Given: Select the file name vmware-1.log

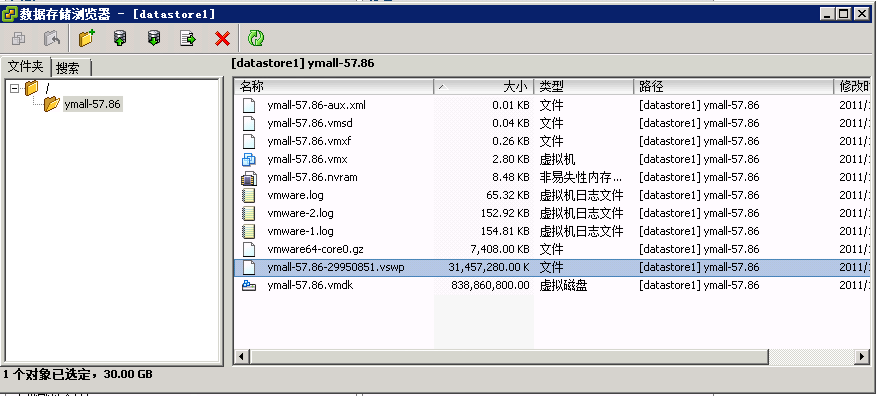Looking at the screenshot, I should coord(301,232).
